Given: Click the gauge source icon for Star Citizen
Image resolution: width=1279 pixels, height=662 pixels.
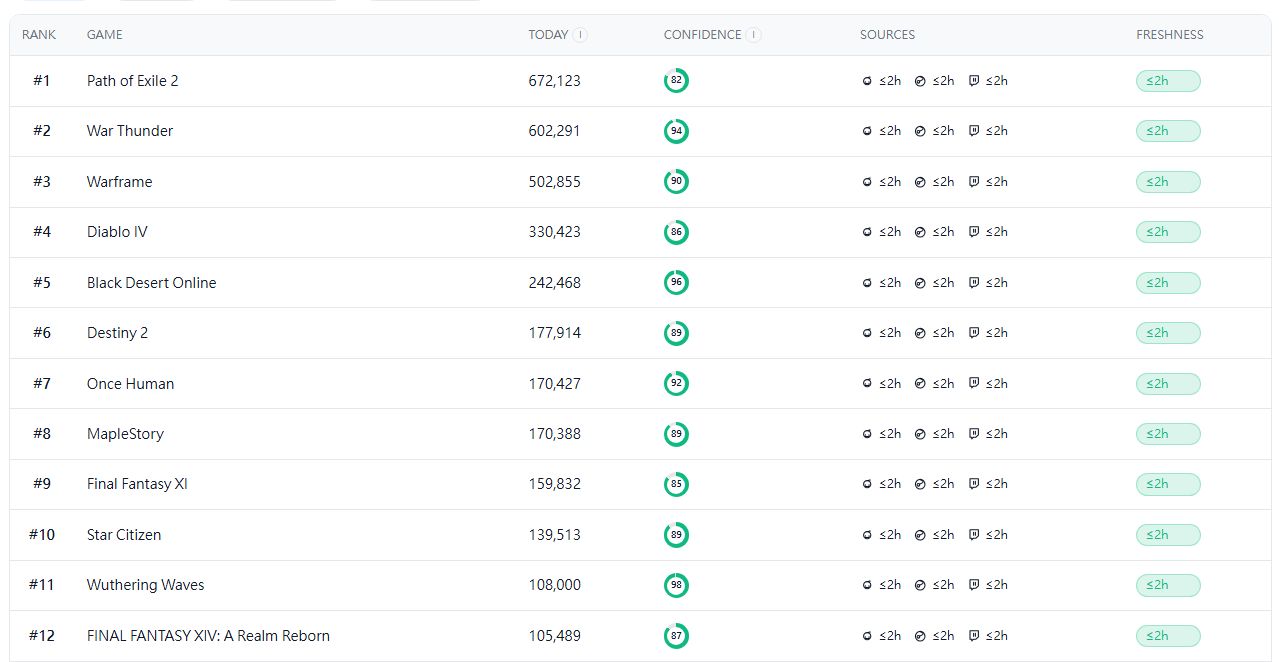Looking at the screenshot, I should [920, 535].
